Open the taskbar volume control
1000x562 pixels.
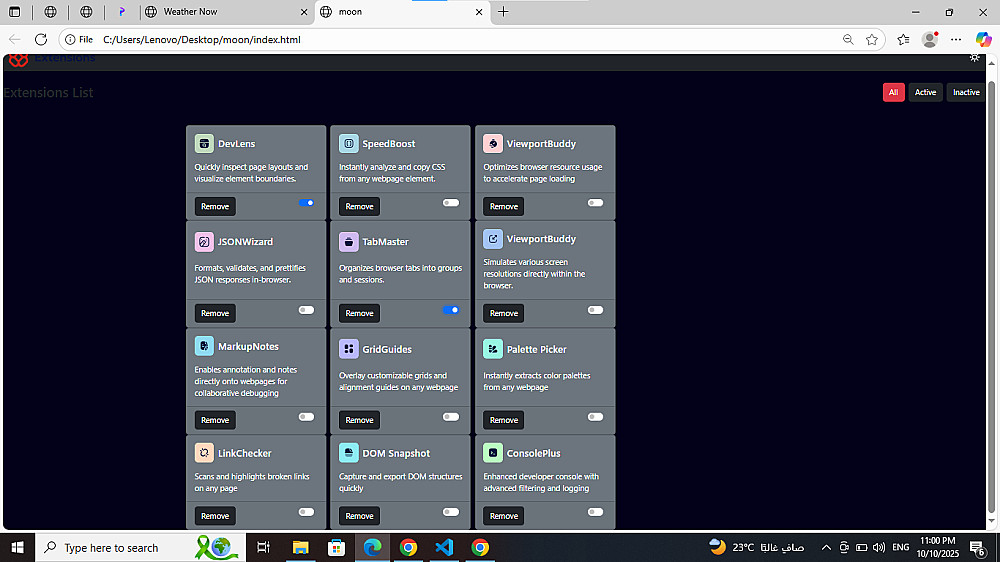879,547
